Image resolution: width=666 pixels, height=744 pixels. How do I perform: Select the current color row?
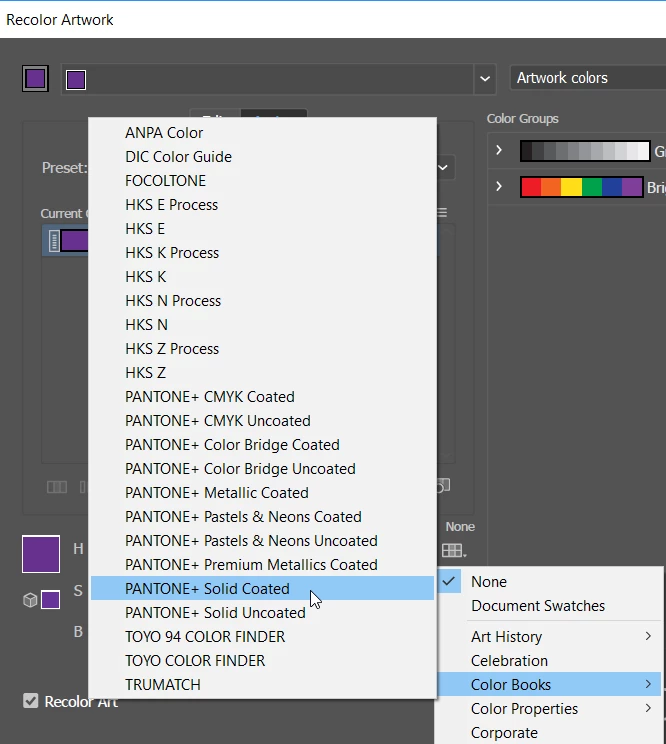[x=67, y=241]
